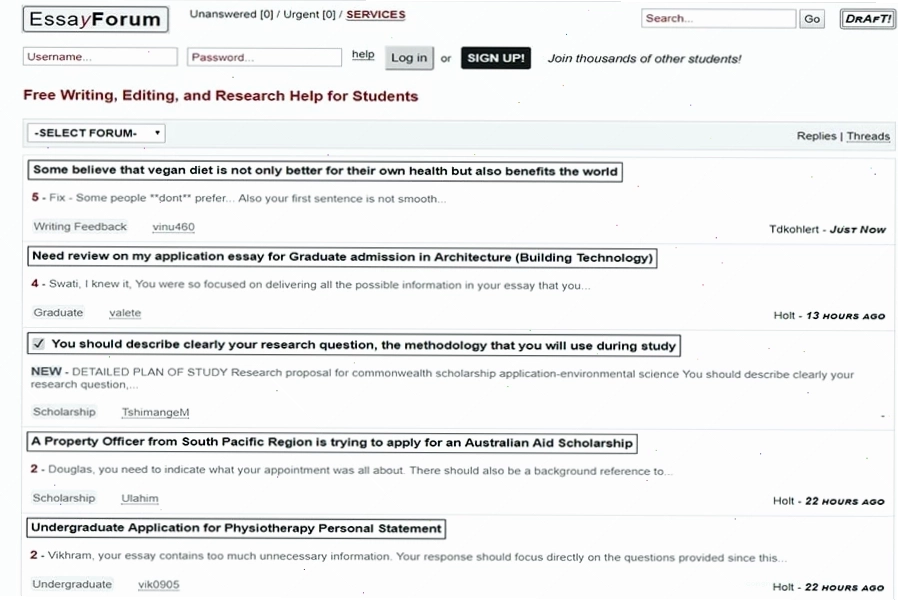
Task: Open the Writing Feedback category tag
Action: (x=80, y=227)
